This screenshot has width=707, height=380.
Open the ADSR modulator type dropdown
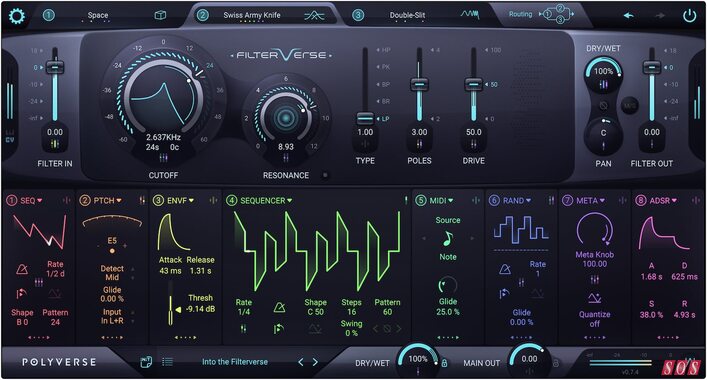pyautogui.click(x=663, y=201)
